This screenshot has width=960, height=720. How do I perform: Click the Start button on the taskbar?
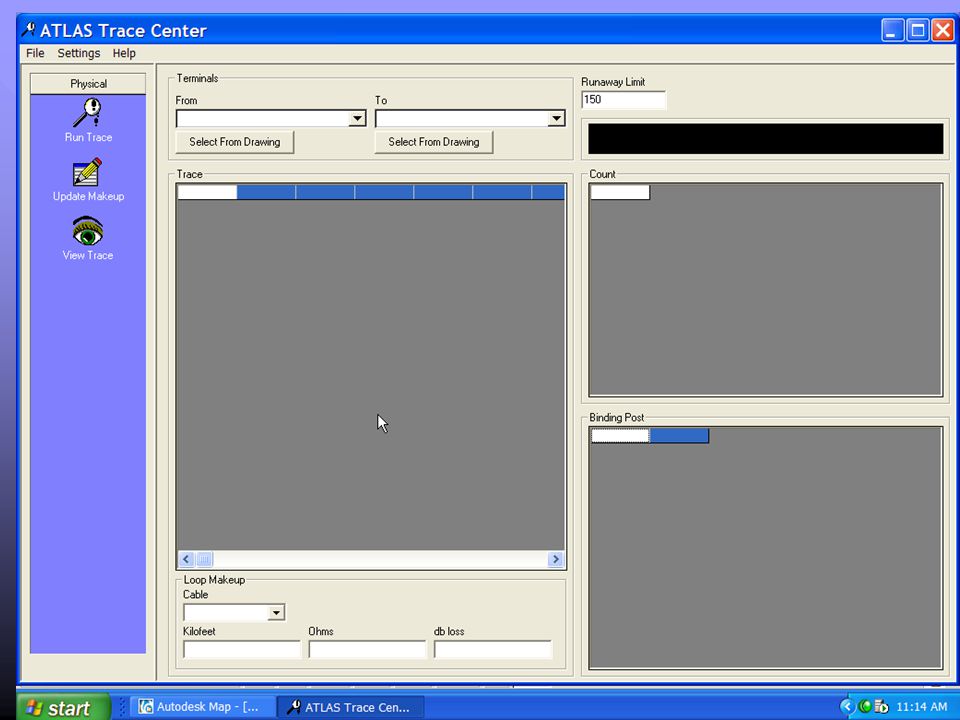pos(64,708)
